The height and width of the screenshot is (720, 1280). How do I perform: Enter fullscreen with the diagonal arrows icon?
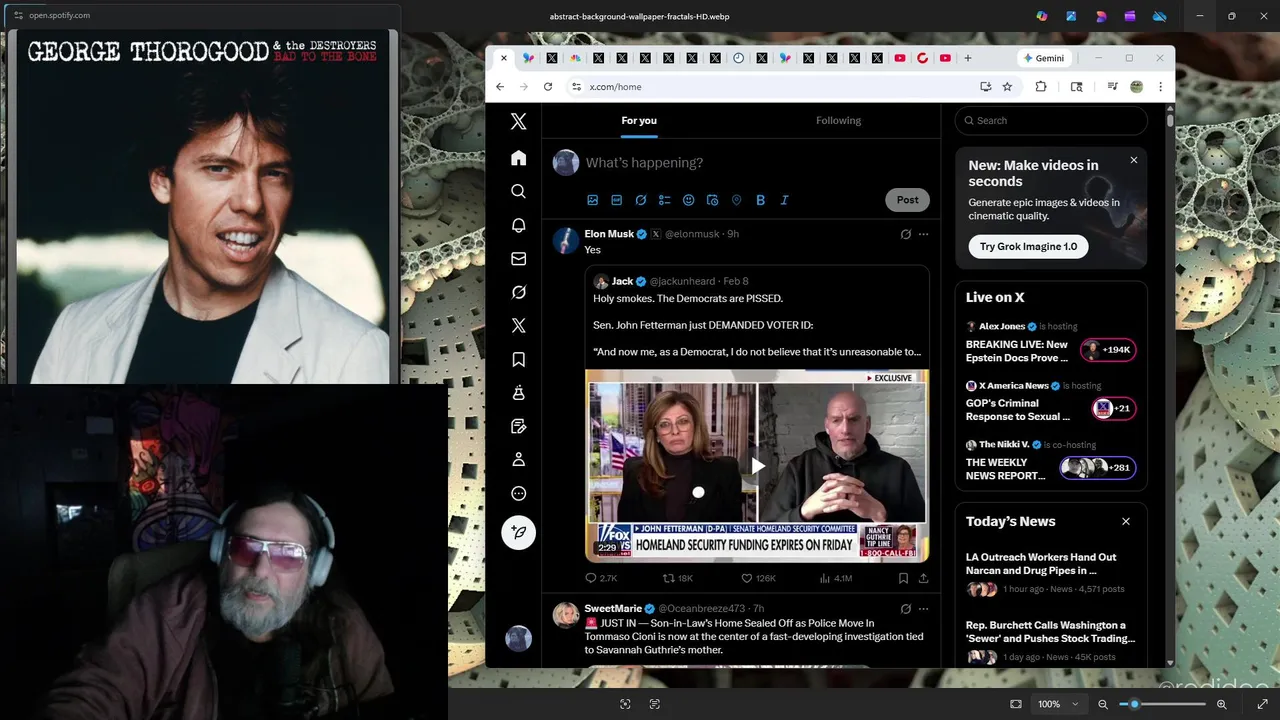click(x=1262, y=704)
